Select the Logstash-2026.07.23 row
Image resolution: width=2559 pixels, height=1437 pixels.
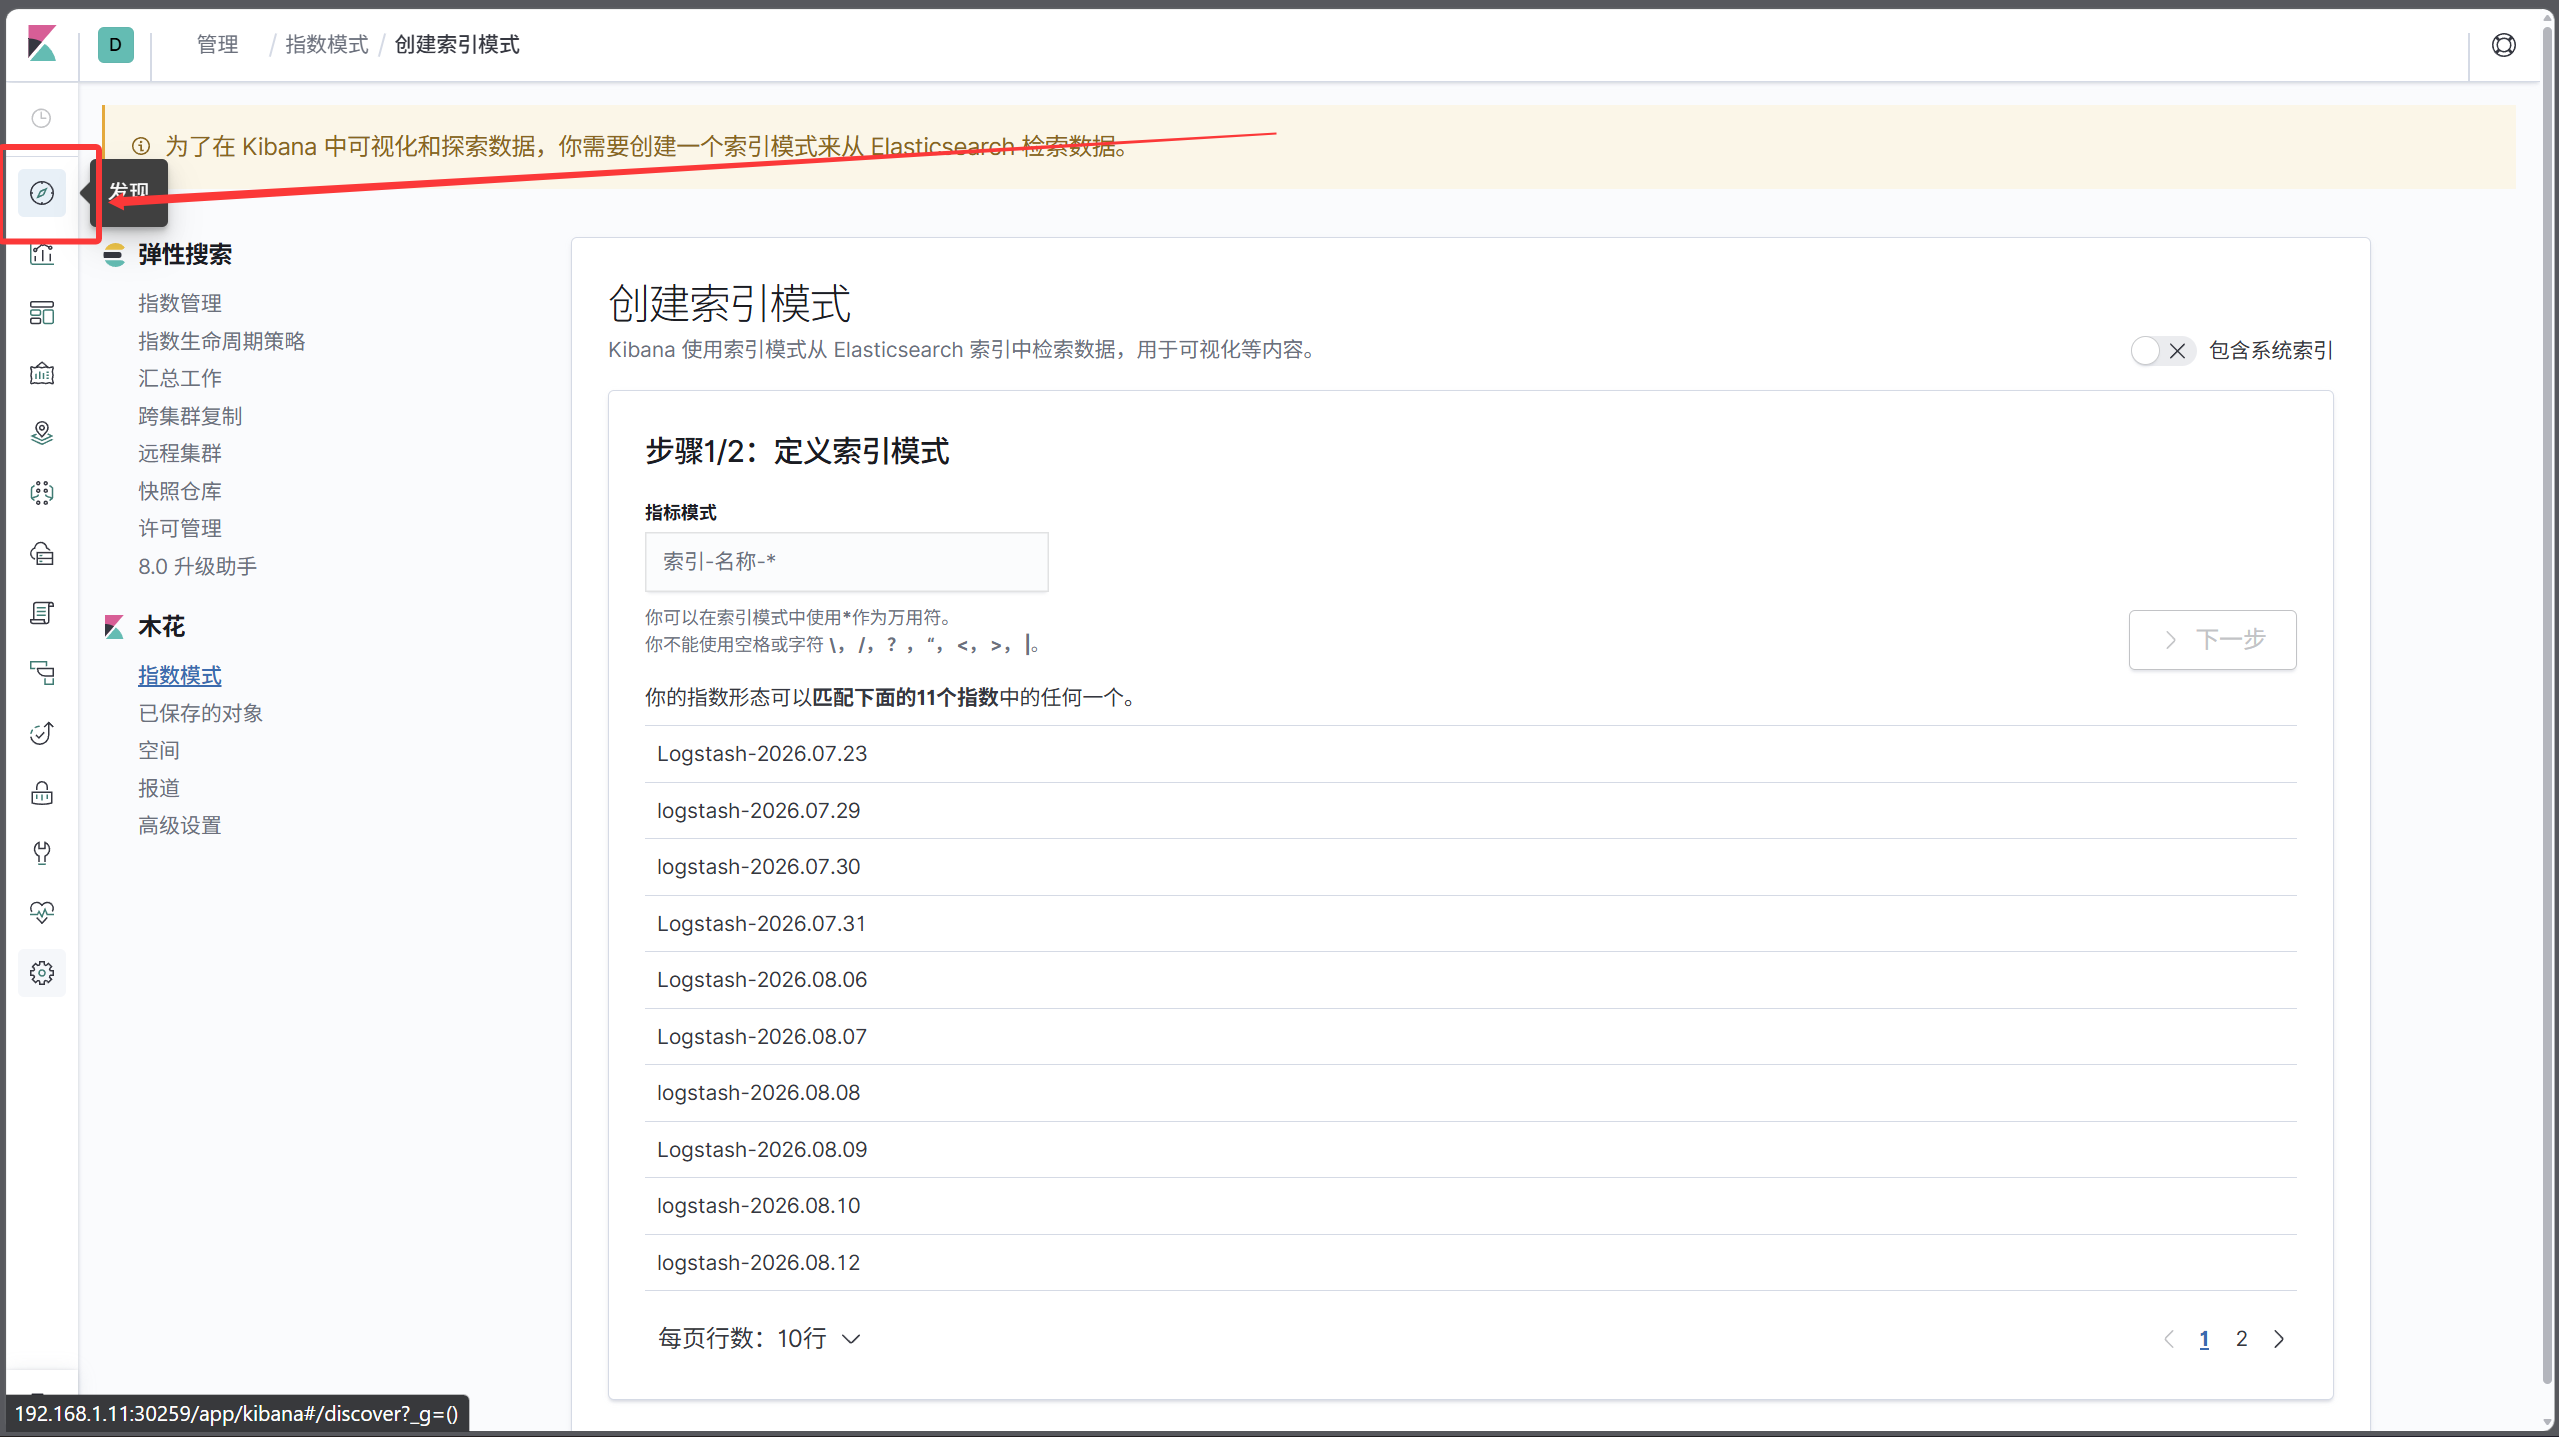(x=1470, y=754)
